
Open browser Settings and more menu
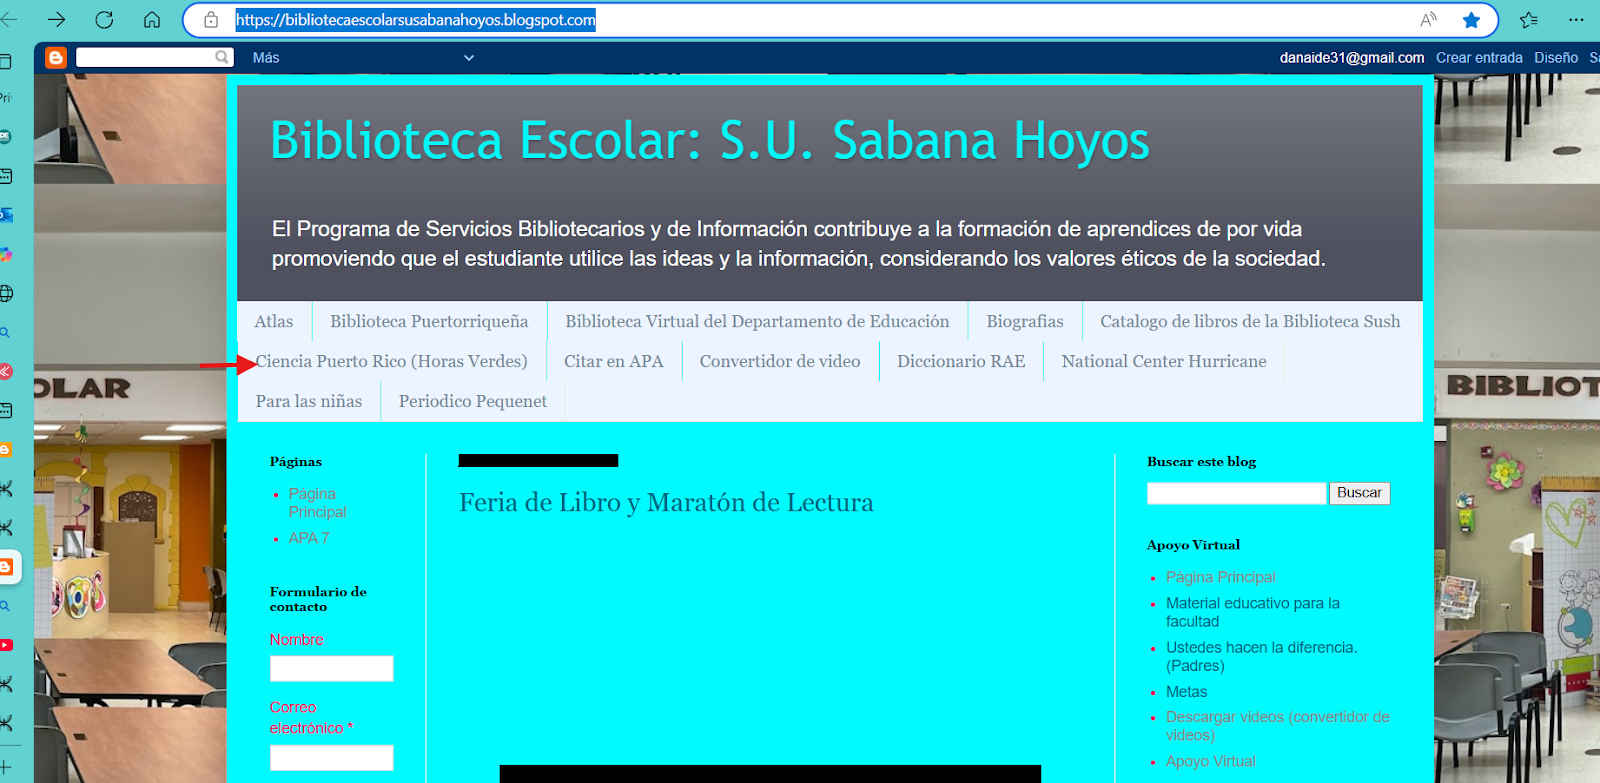(1577, 20)
